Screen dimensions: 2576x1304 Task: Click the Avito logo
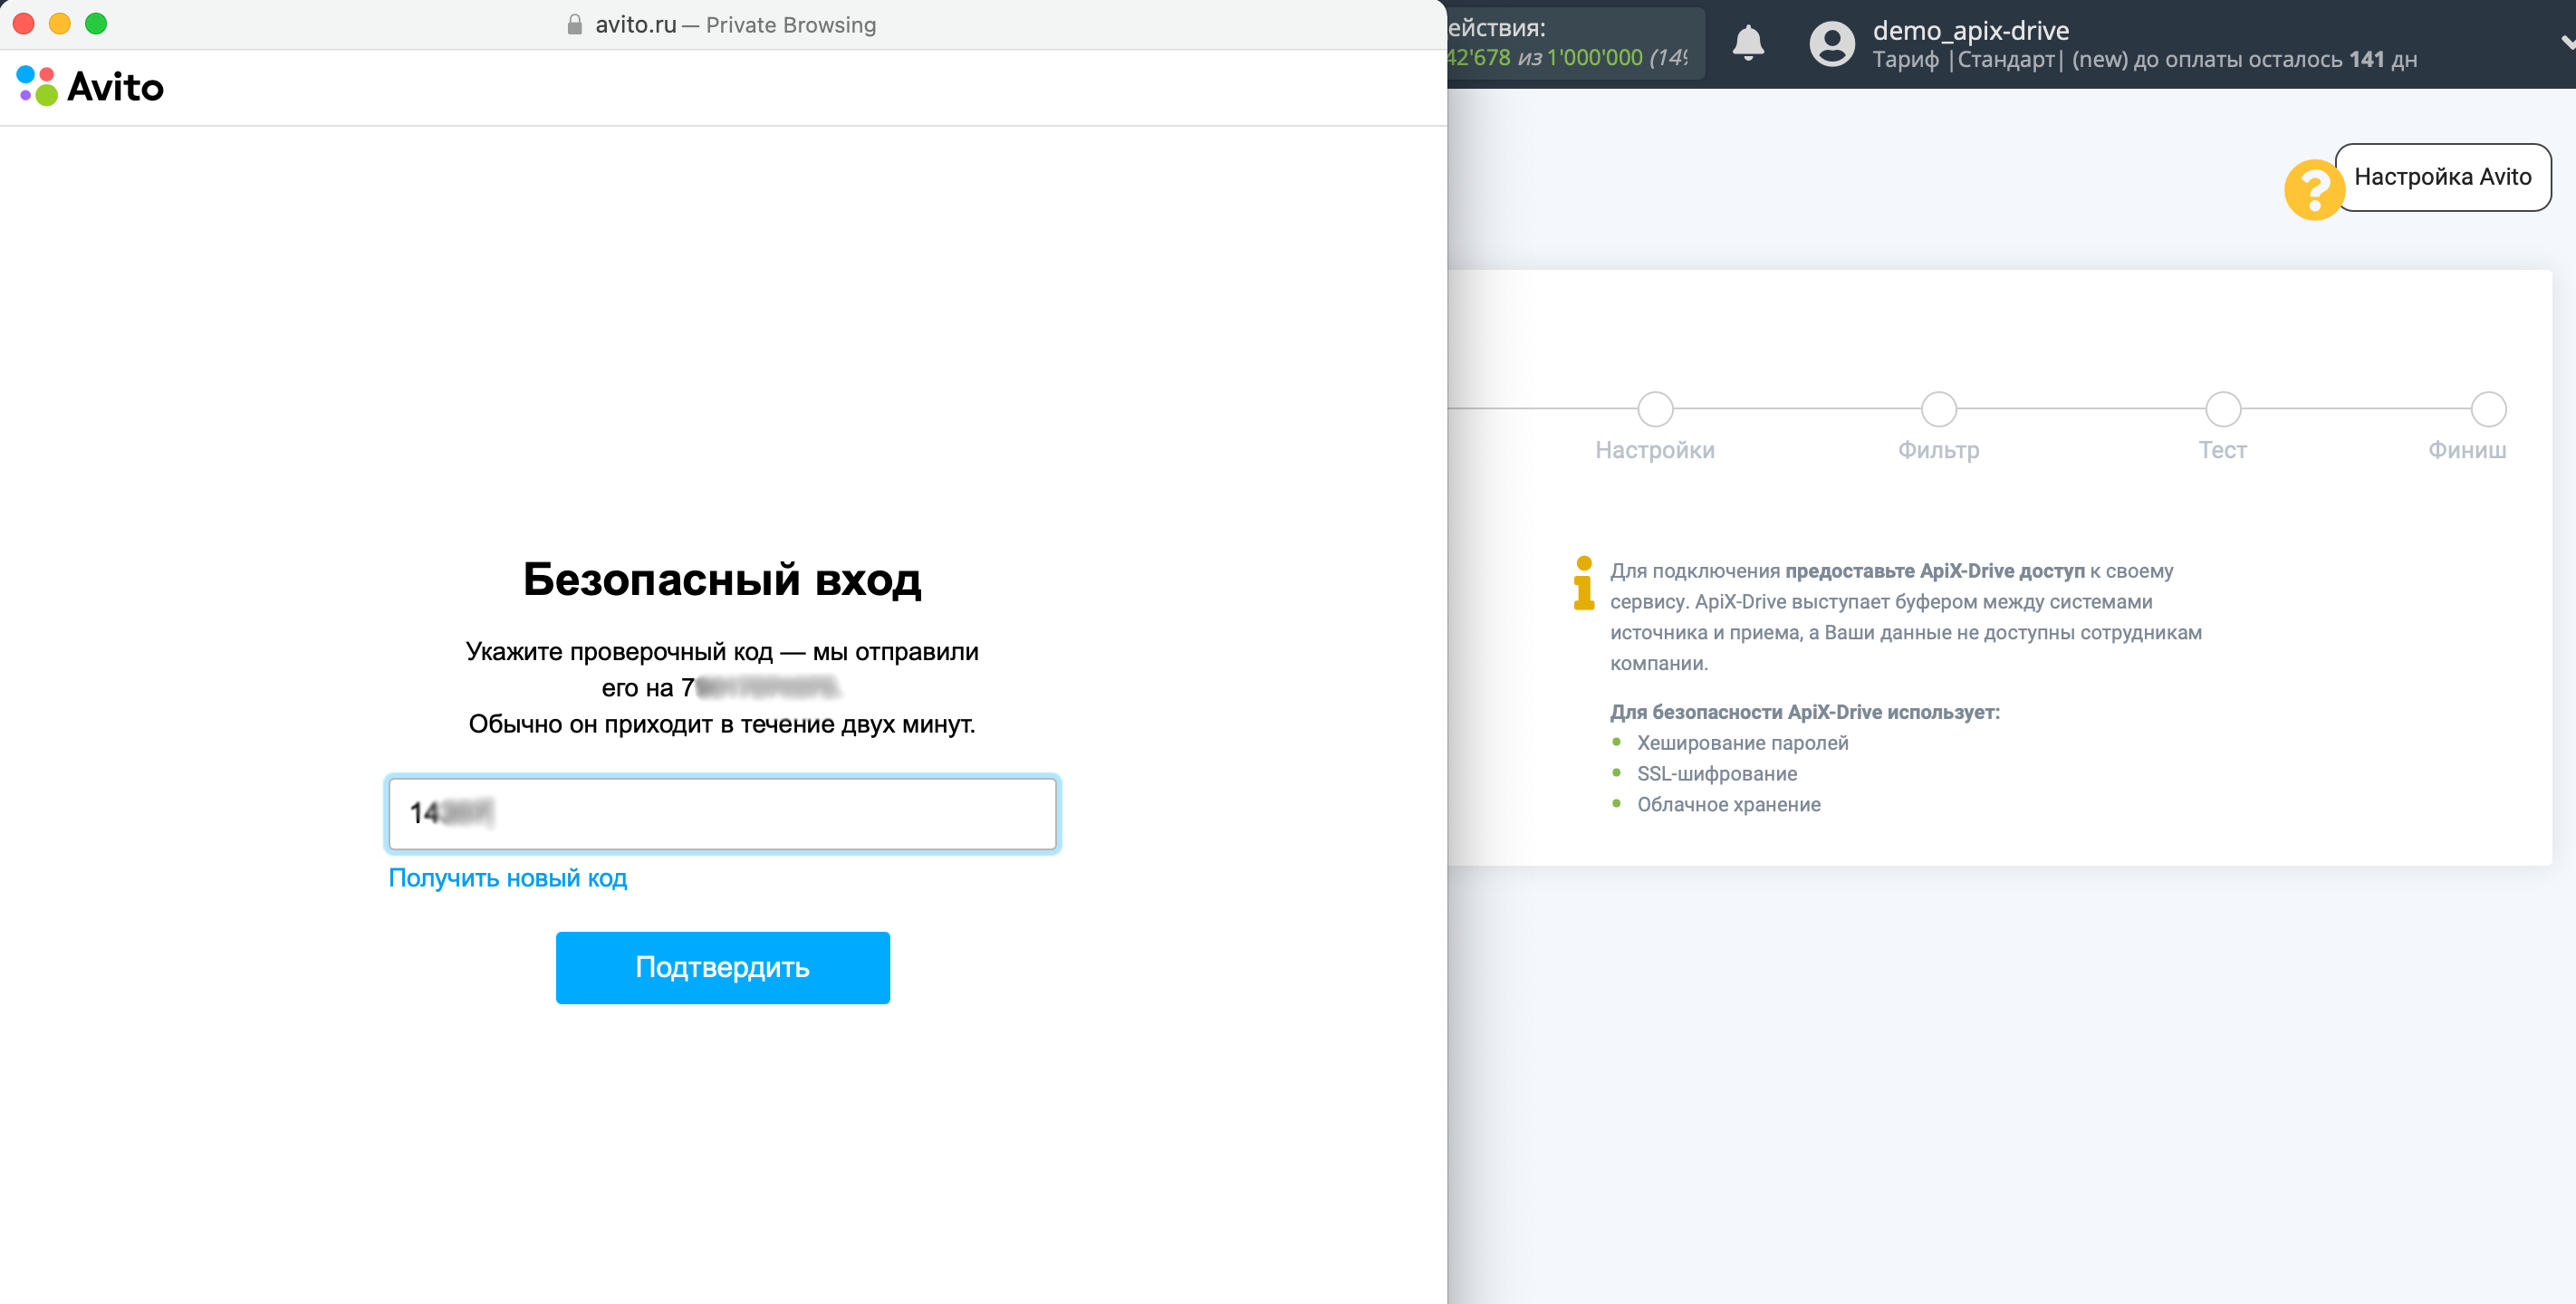coord(90,87)
